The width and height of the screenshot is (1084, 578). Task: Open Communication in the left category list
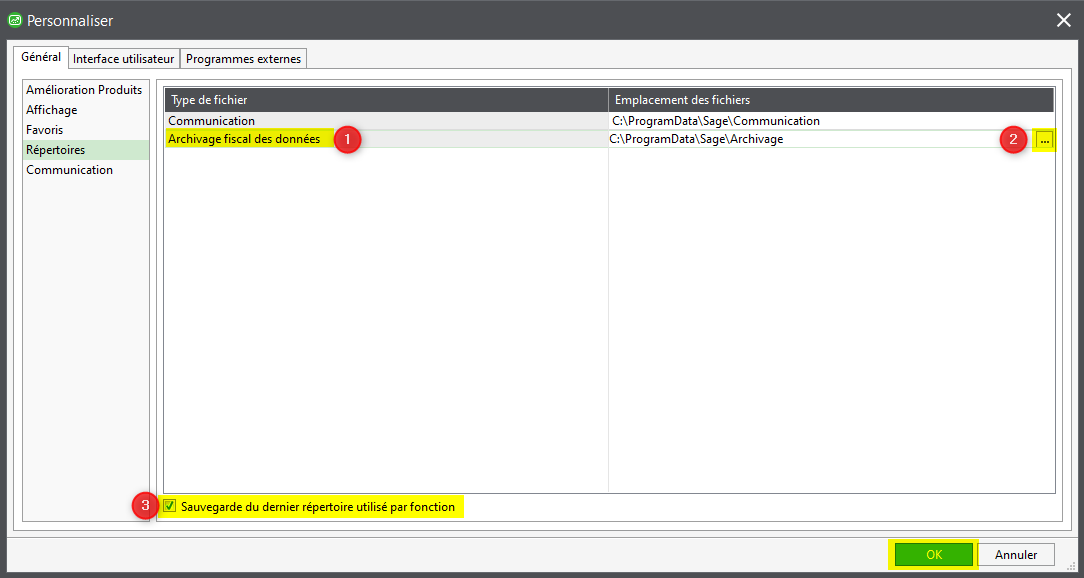click(70, 170)
